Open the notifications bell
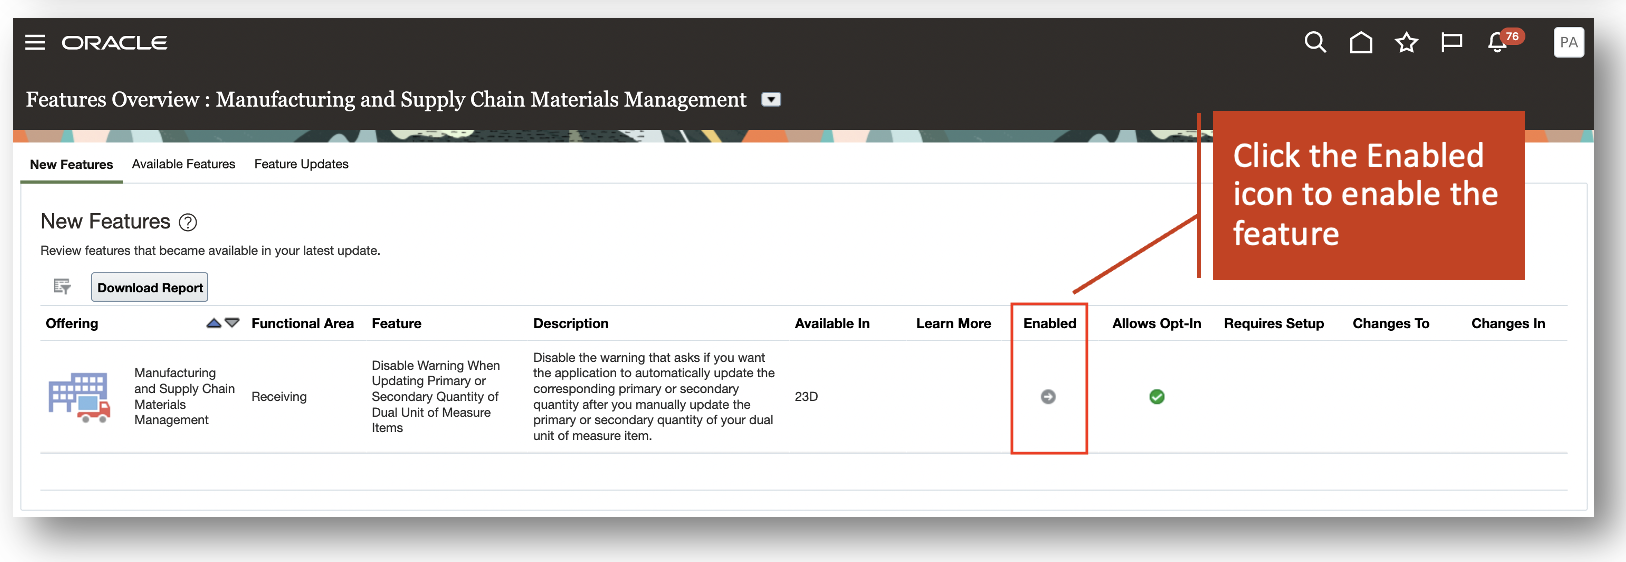 [x=1497, y=42]
